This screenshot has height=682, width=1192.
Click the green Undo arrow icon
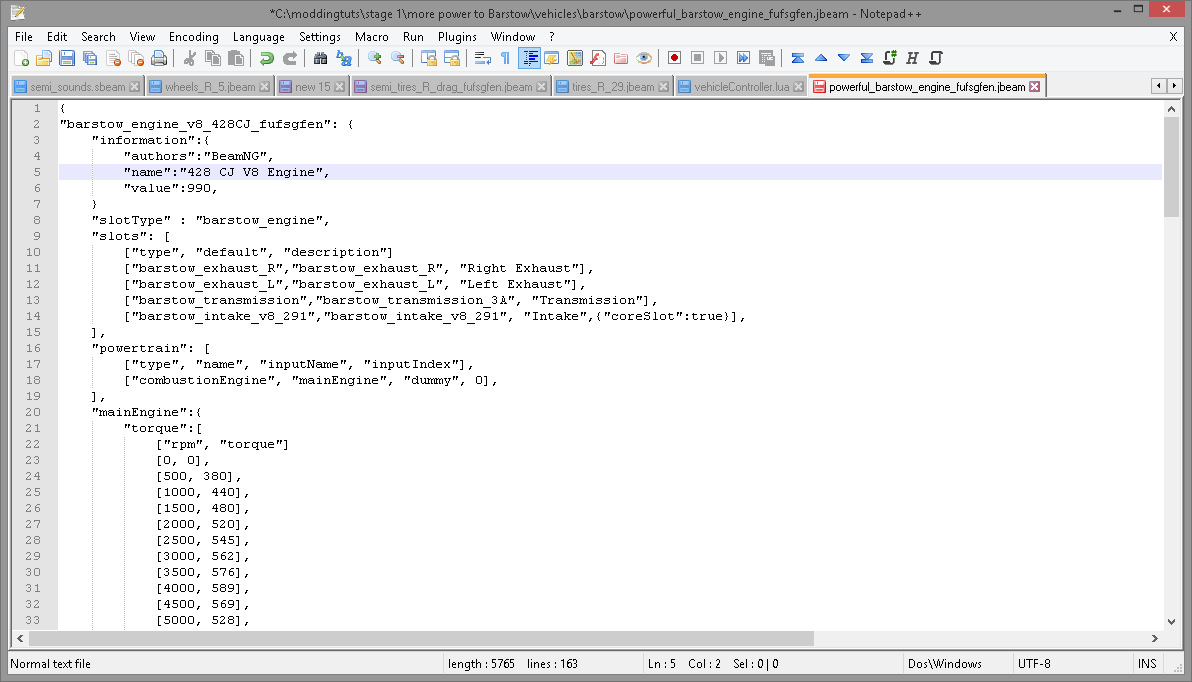pyautogui.click(x=267, y=59)
